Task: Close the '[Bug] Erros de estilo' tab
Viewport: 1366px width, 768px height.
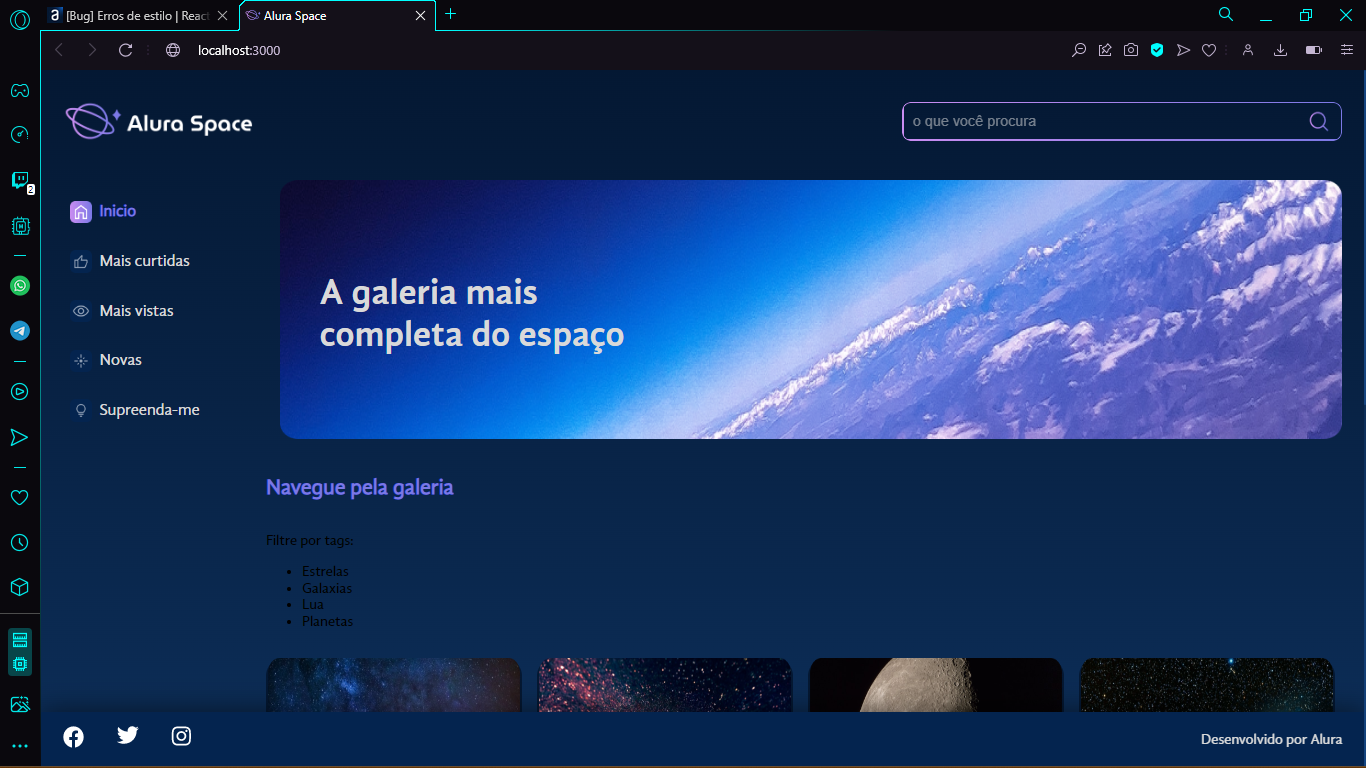Action: [222, 15]
